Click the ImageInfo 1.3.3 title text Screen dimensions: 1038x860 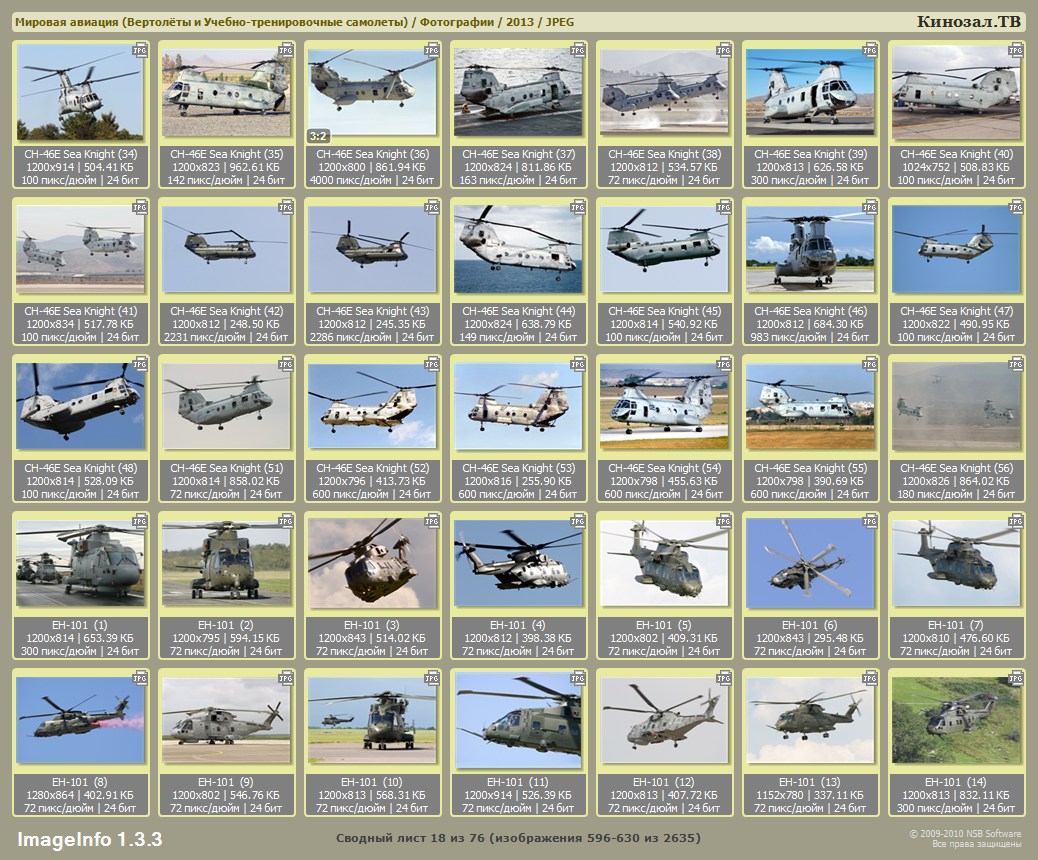(90, 838)
